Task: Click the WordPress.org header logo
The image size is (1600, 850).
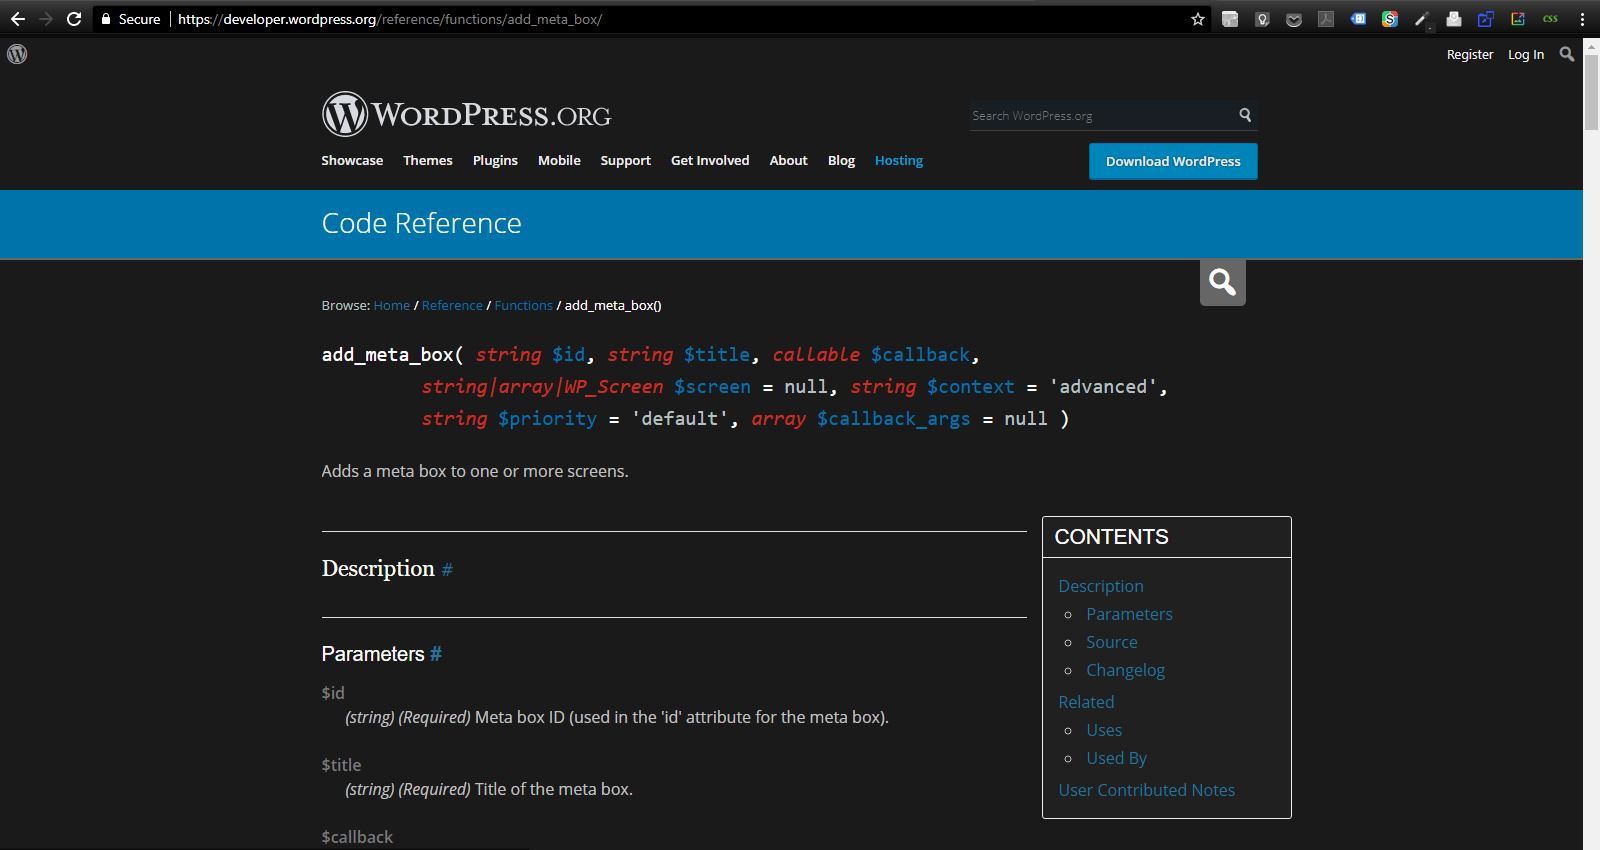Action: click(x=466, y=114)
